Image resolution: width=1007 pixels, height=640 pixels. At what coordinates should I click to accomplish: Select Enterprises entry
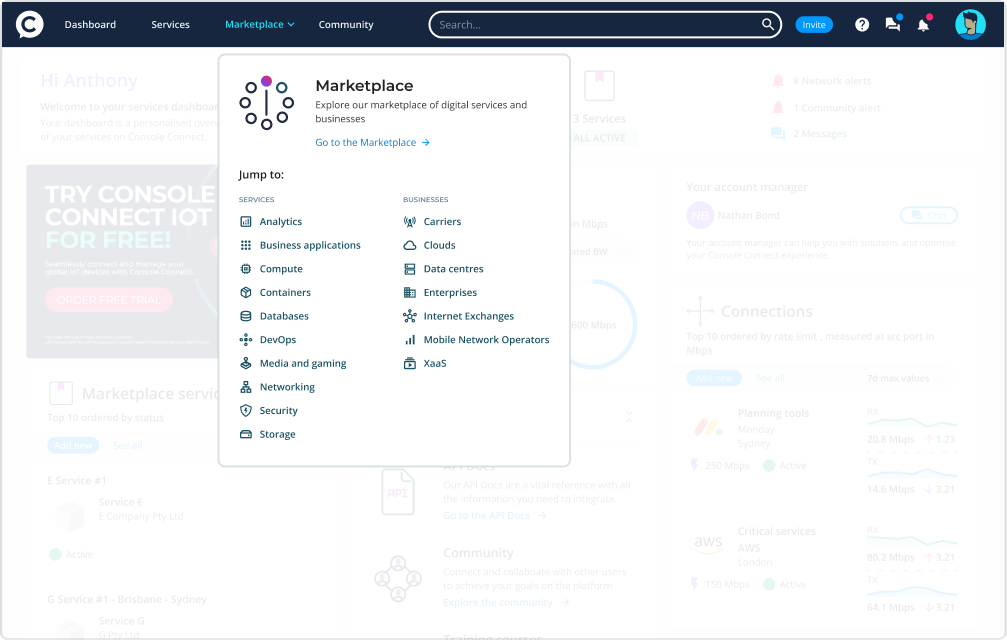(x=450, y=292)
